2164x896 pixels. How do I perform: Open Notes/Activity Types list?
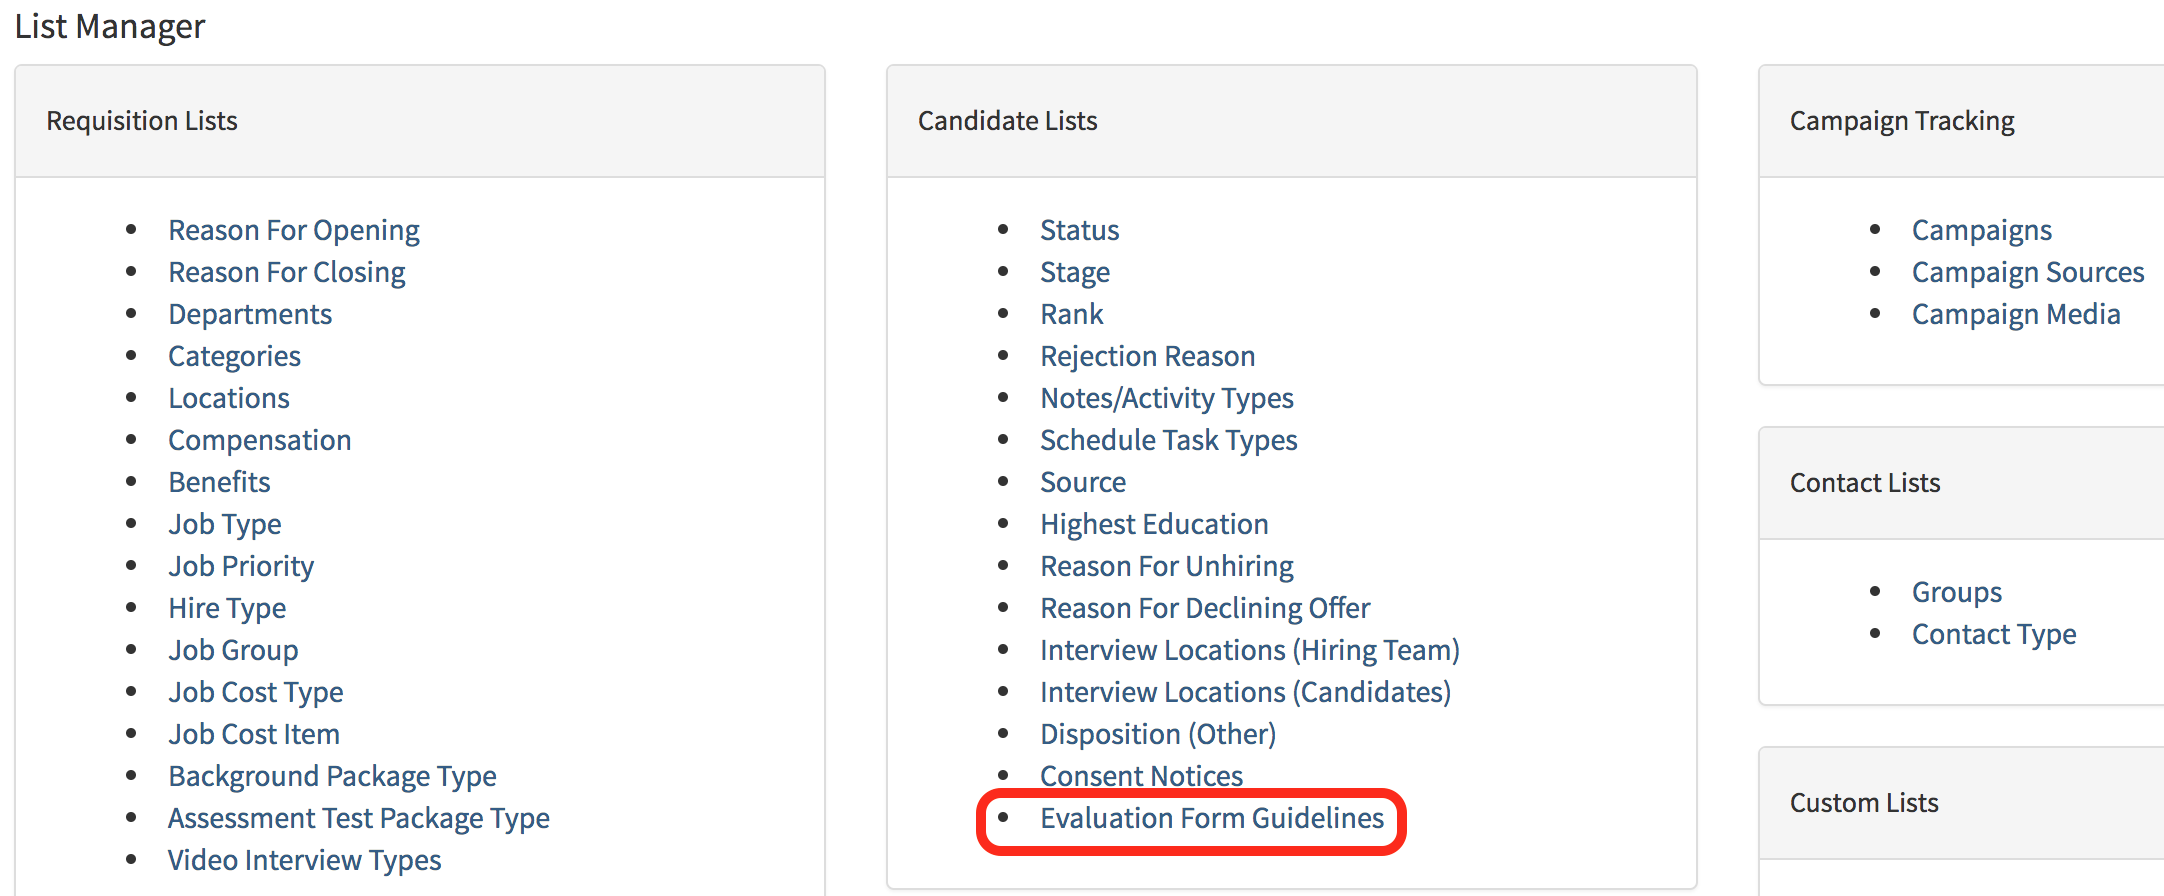click(x=1166, y=398)
